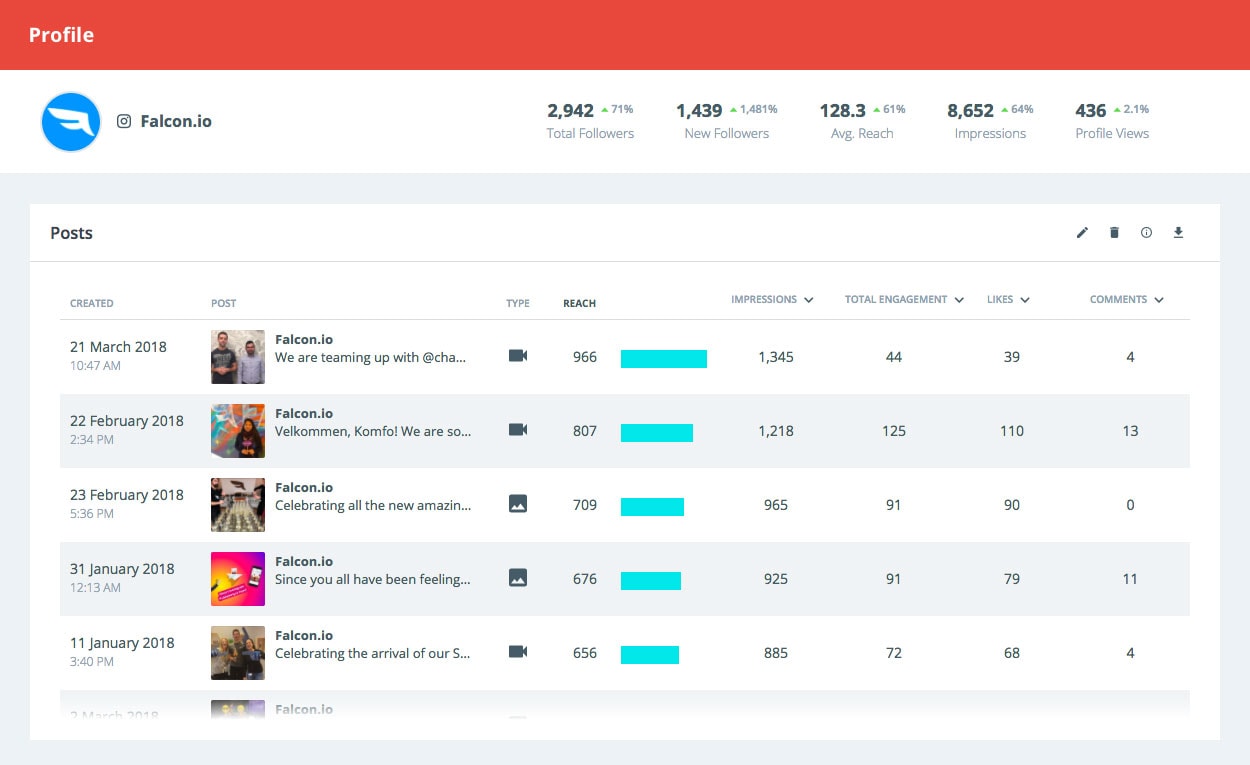Click total engagement value 44
The image size is (1250, 765).
point(894,357)
